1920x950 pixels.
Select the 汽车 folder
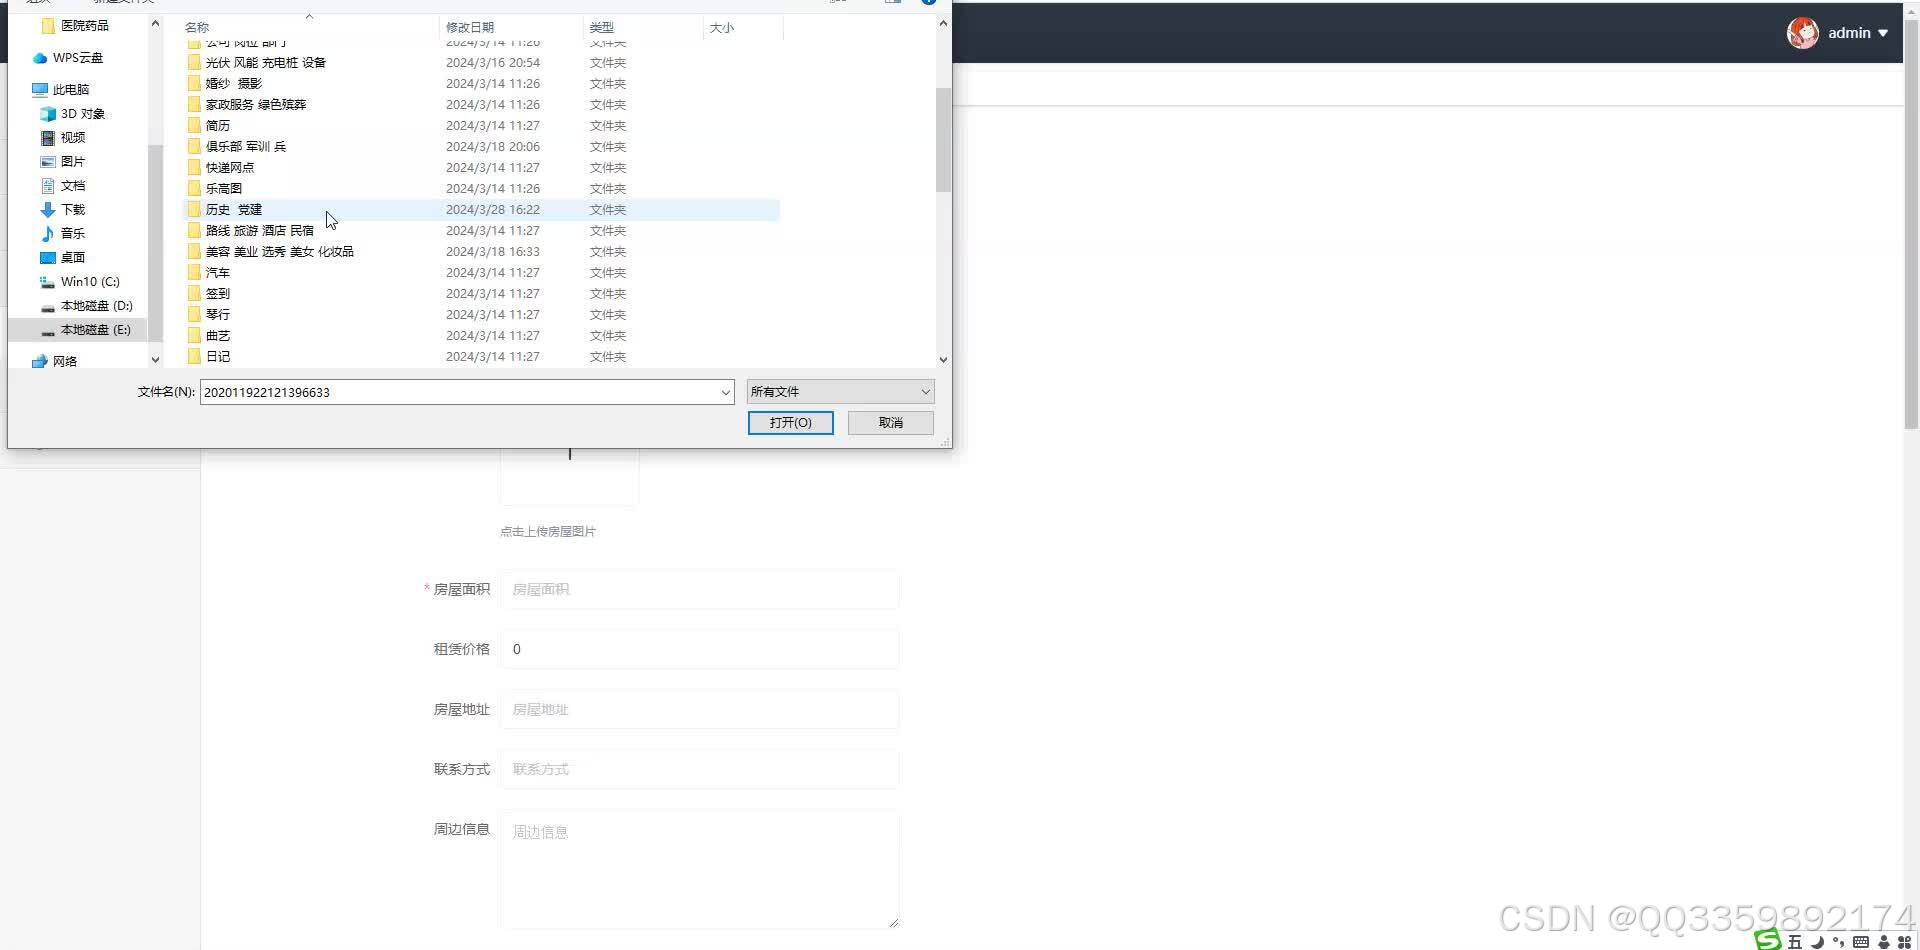(x=217, y=272)
